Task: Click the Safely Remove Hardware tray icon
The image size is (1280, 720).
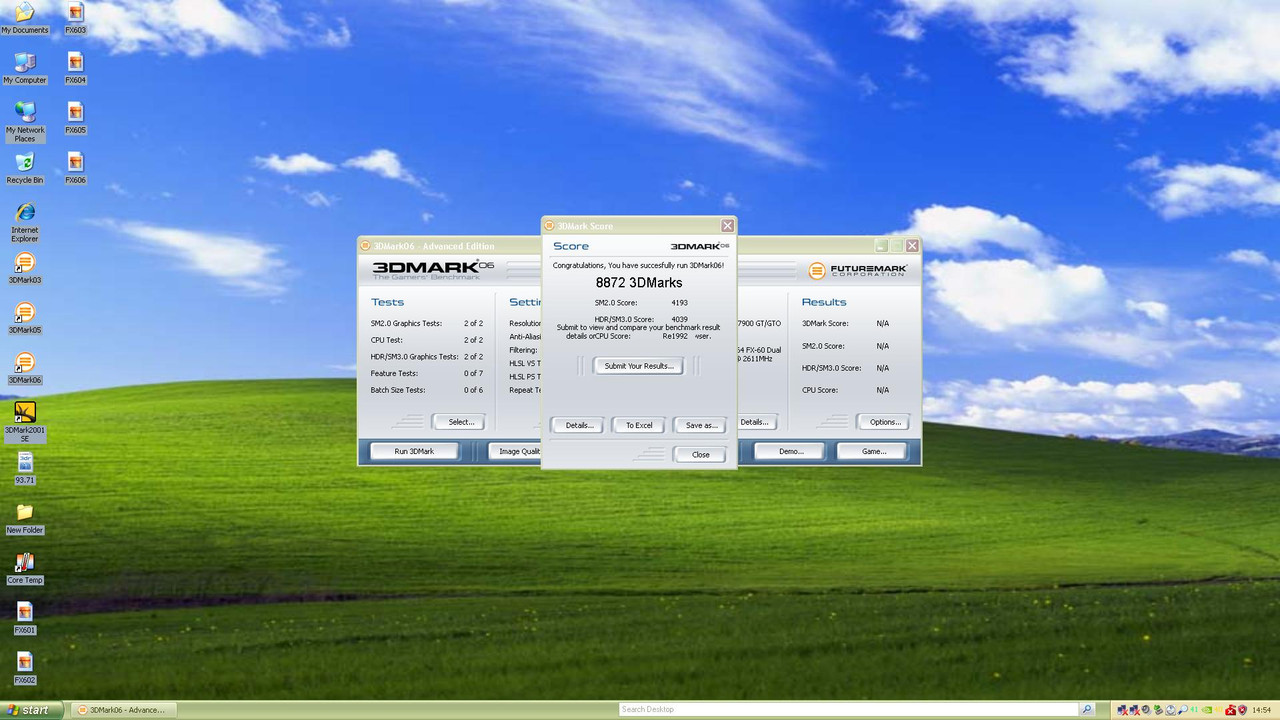Action: tap(1158, 710)
